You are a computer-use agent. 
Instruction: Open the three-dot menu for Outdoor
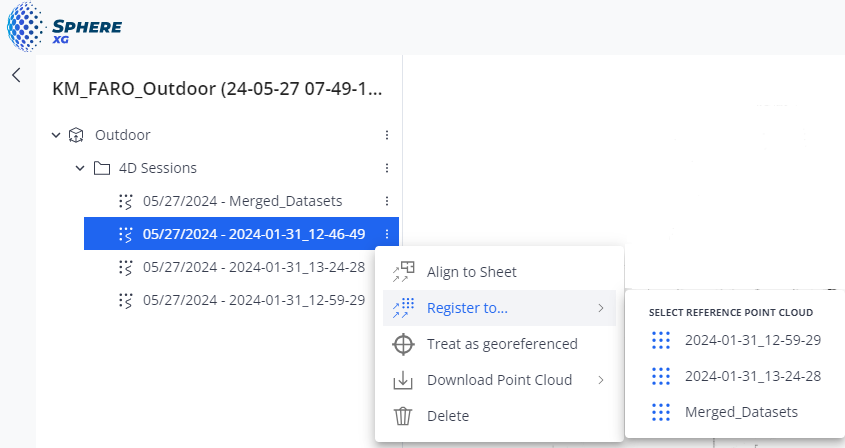coord(387,135)
